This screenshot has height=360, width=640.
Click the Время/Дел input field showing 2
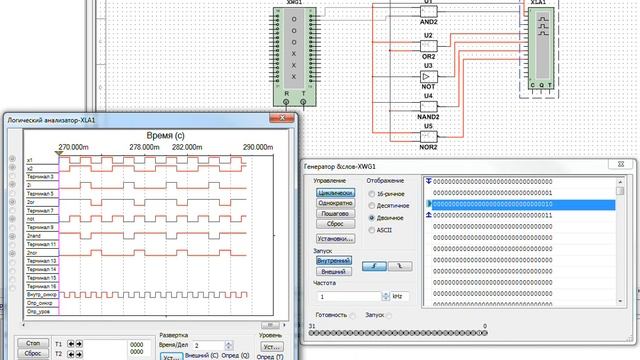coord(208,345)
